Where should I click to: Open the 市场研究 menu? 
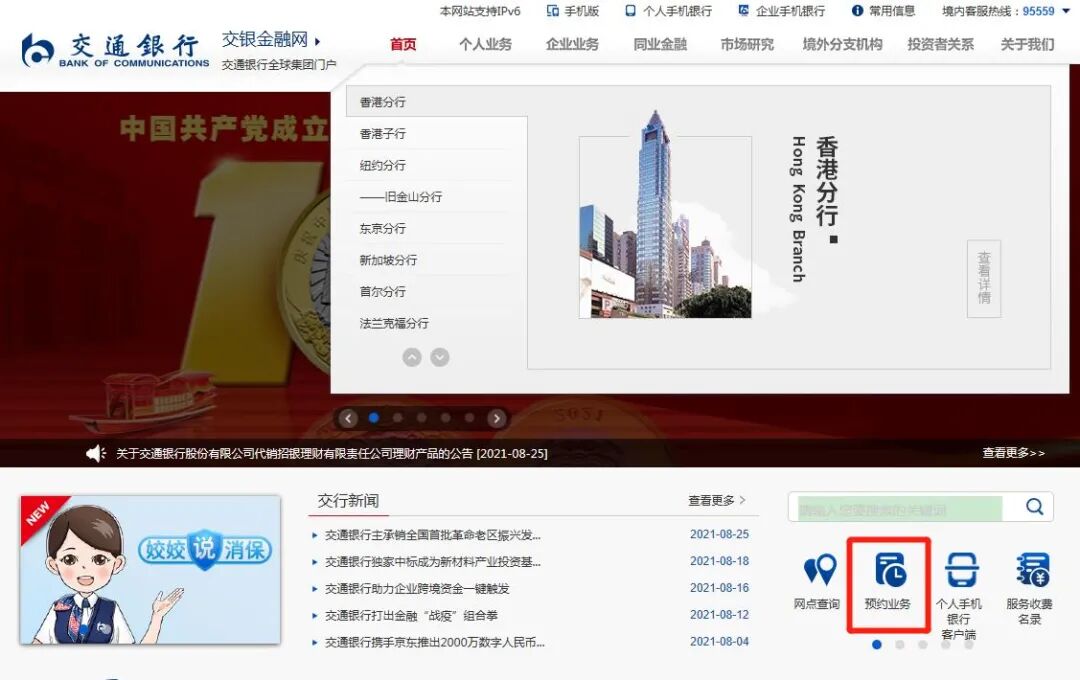pyautogui.click(x=747, y=45)
